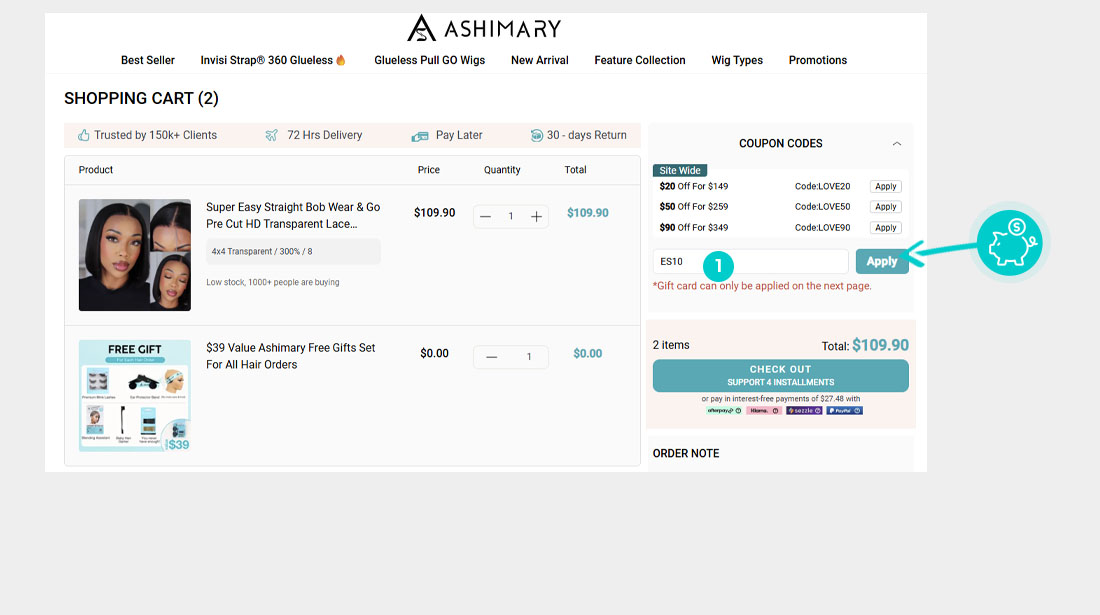Open the Best Seller menu

pyautogui.click(x=148, y=60)
